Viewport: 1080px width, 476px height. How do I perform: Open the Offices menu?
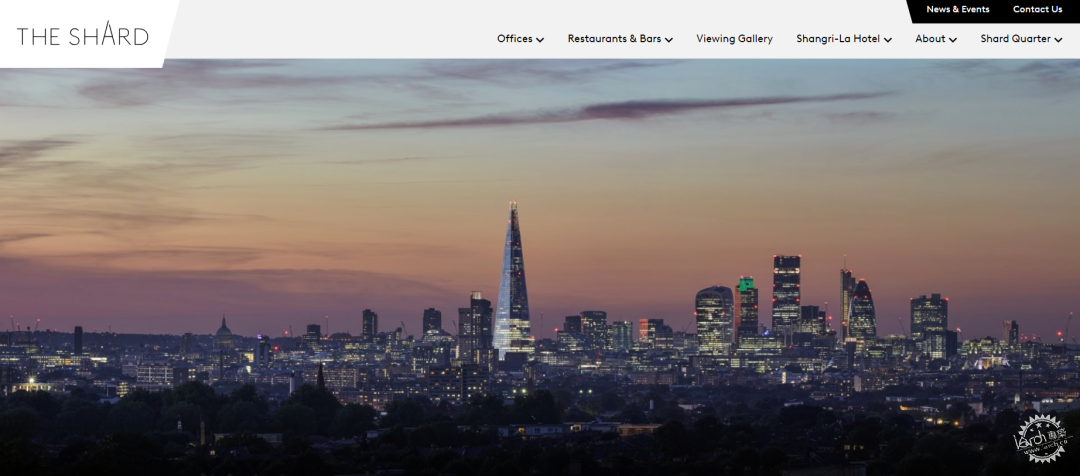click(515, 39)
